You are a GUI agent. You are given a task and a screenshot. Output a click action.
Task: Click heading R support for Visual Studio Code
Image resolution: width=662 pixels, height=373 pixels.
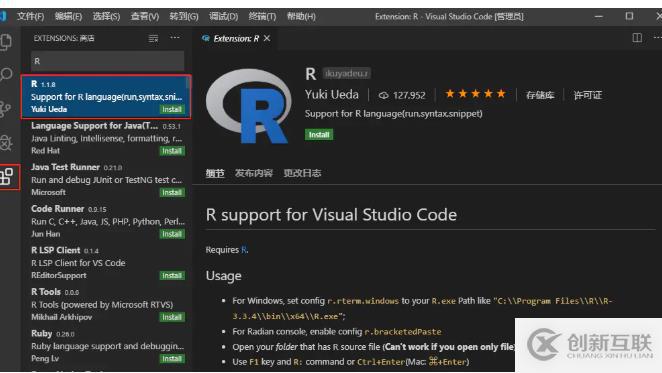pos(331,215)
